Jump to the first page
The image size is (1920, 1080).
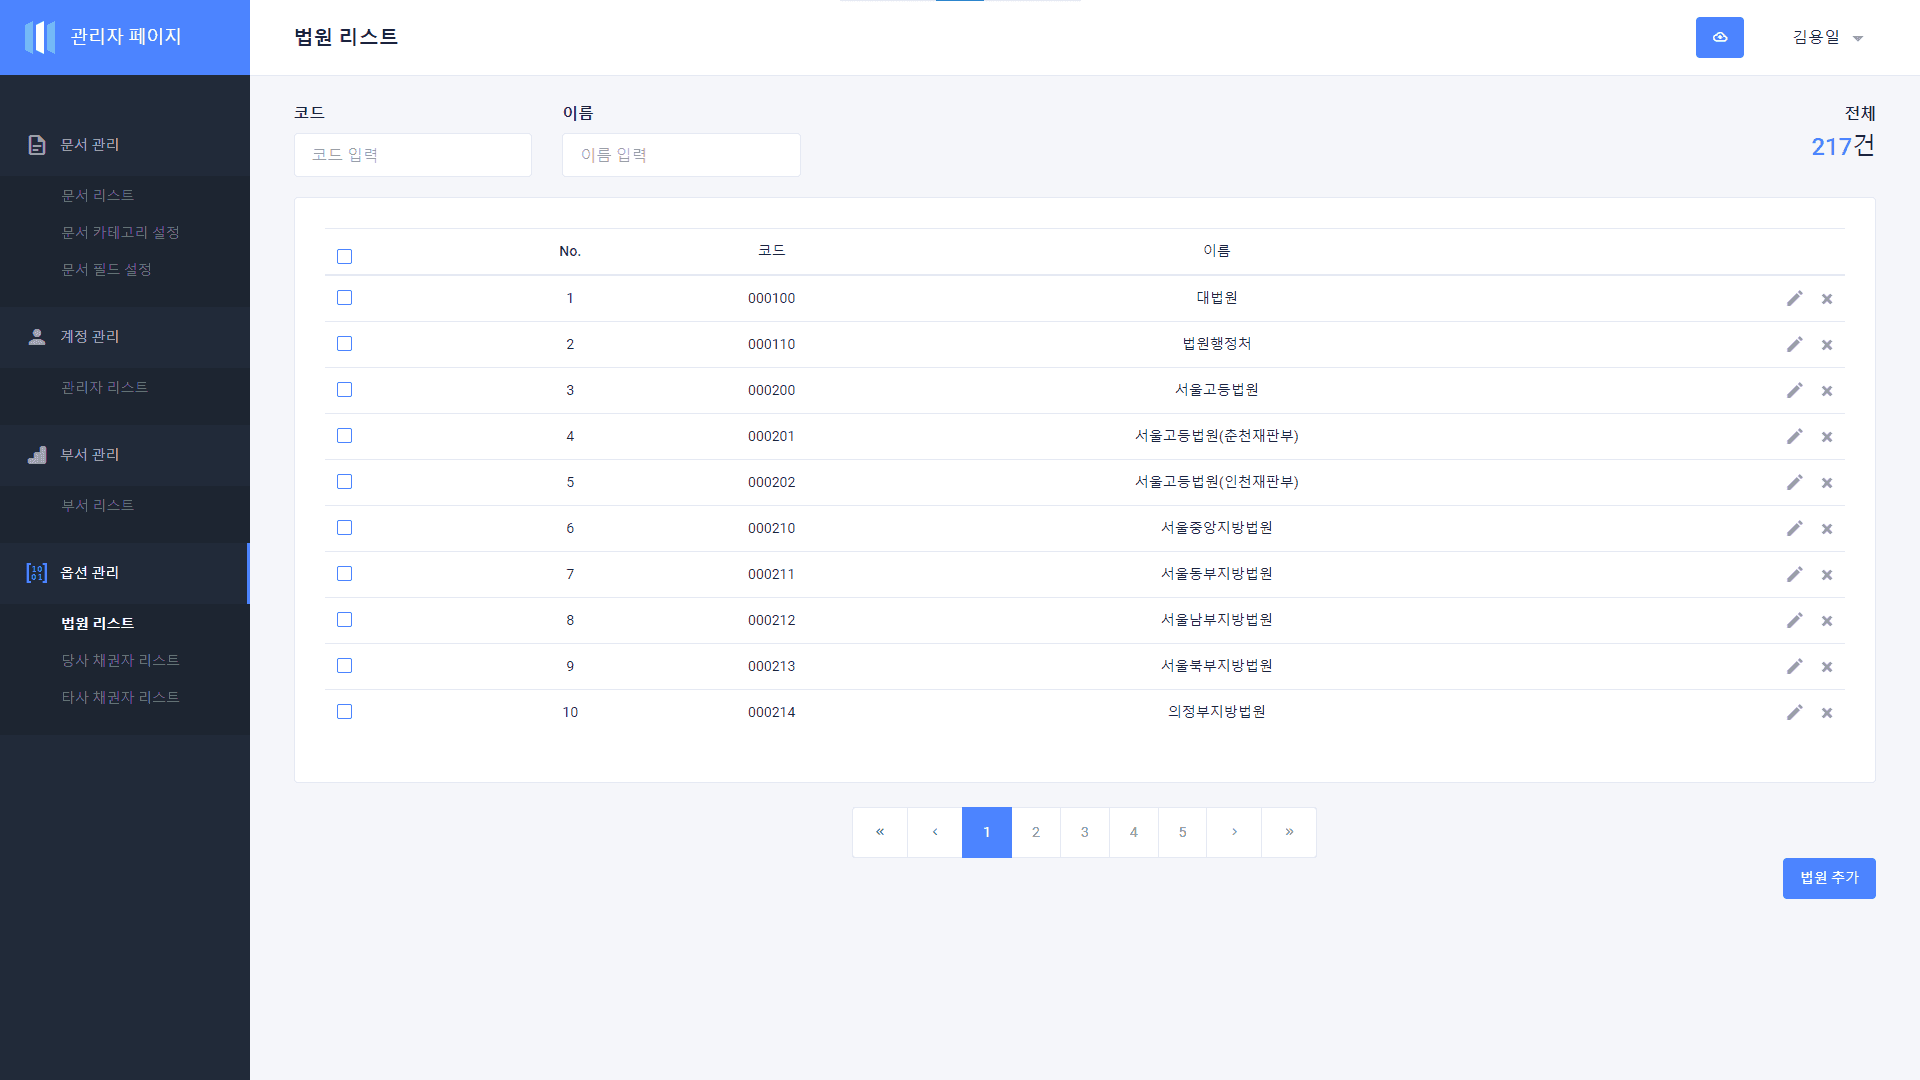point(880,832)
